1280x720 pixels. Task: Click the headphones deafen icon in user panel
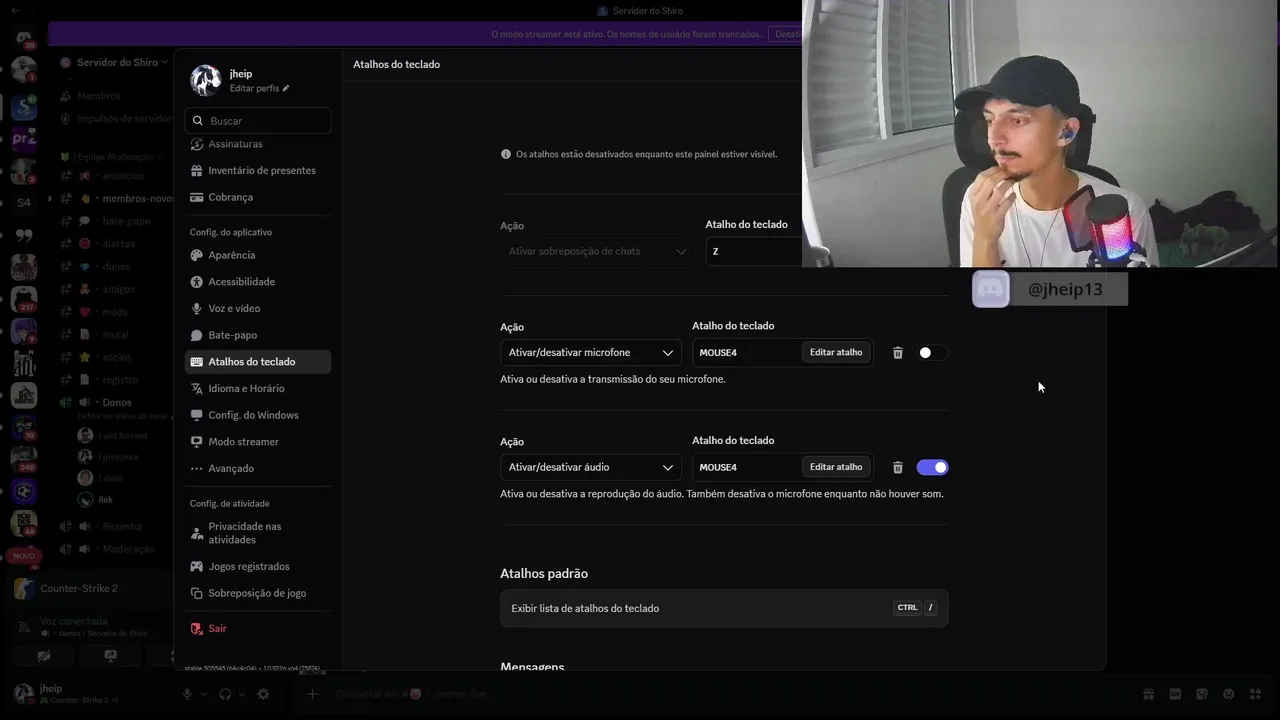[x=225, y=694]
